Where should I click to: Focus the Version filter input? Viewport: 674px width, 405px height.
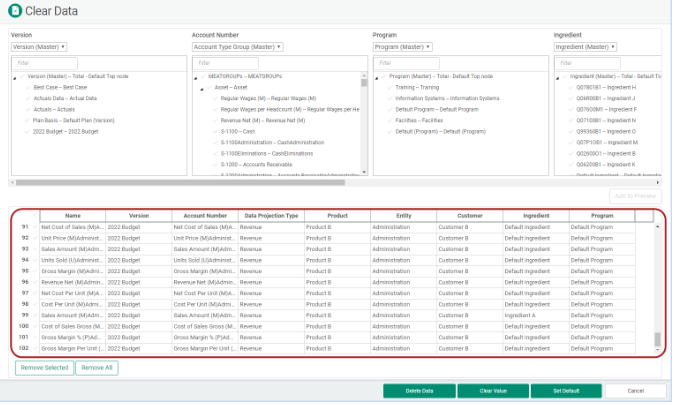[45, 63]
